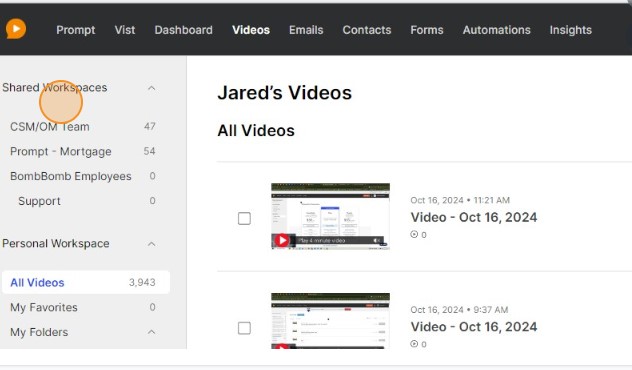Check the box for the 11:21 AM video
Viewport: 632px width, 370px height.
(x=244, y=218)
